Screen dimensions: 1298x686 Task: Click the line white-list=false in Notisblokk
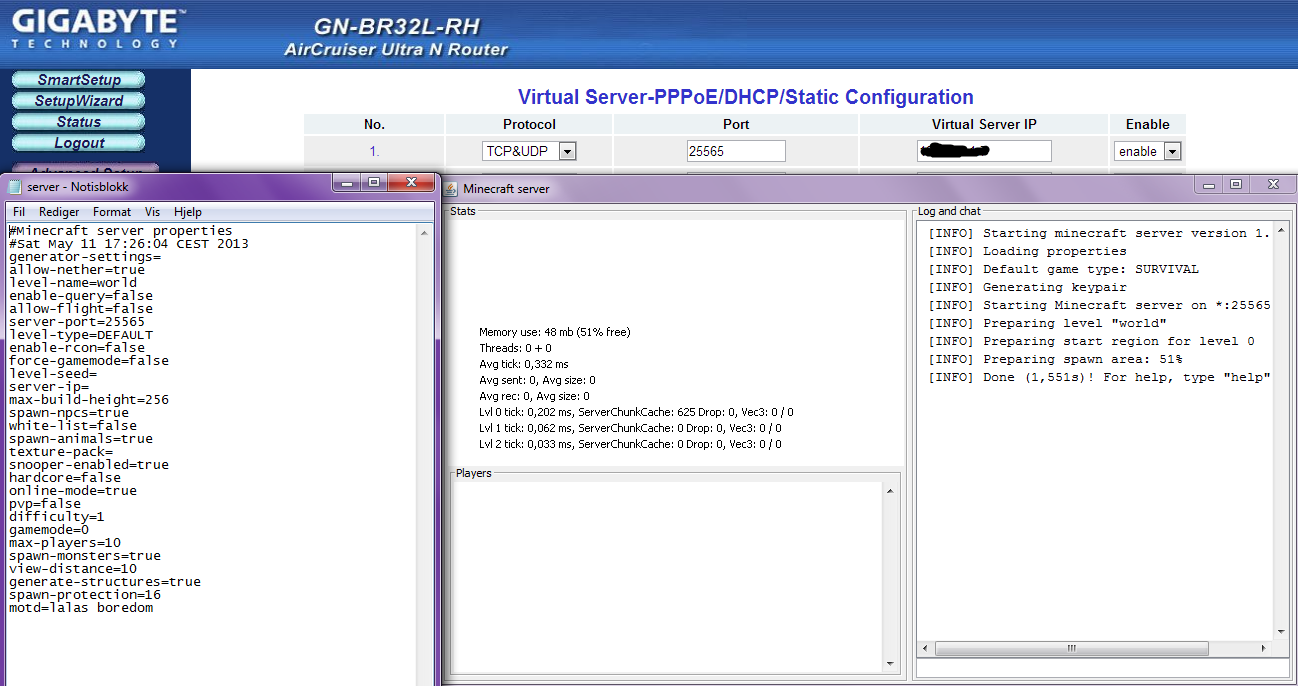(x=73, y=426)
